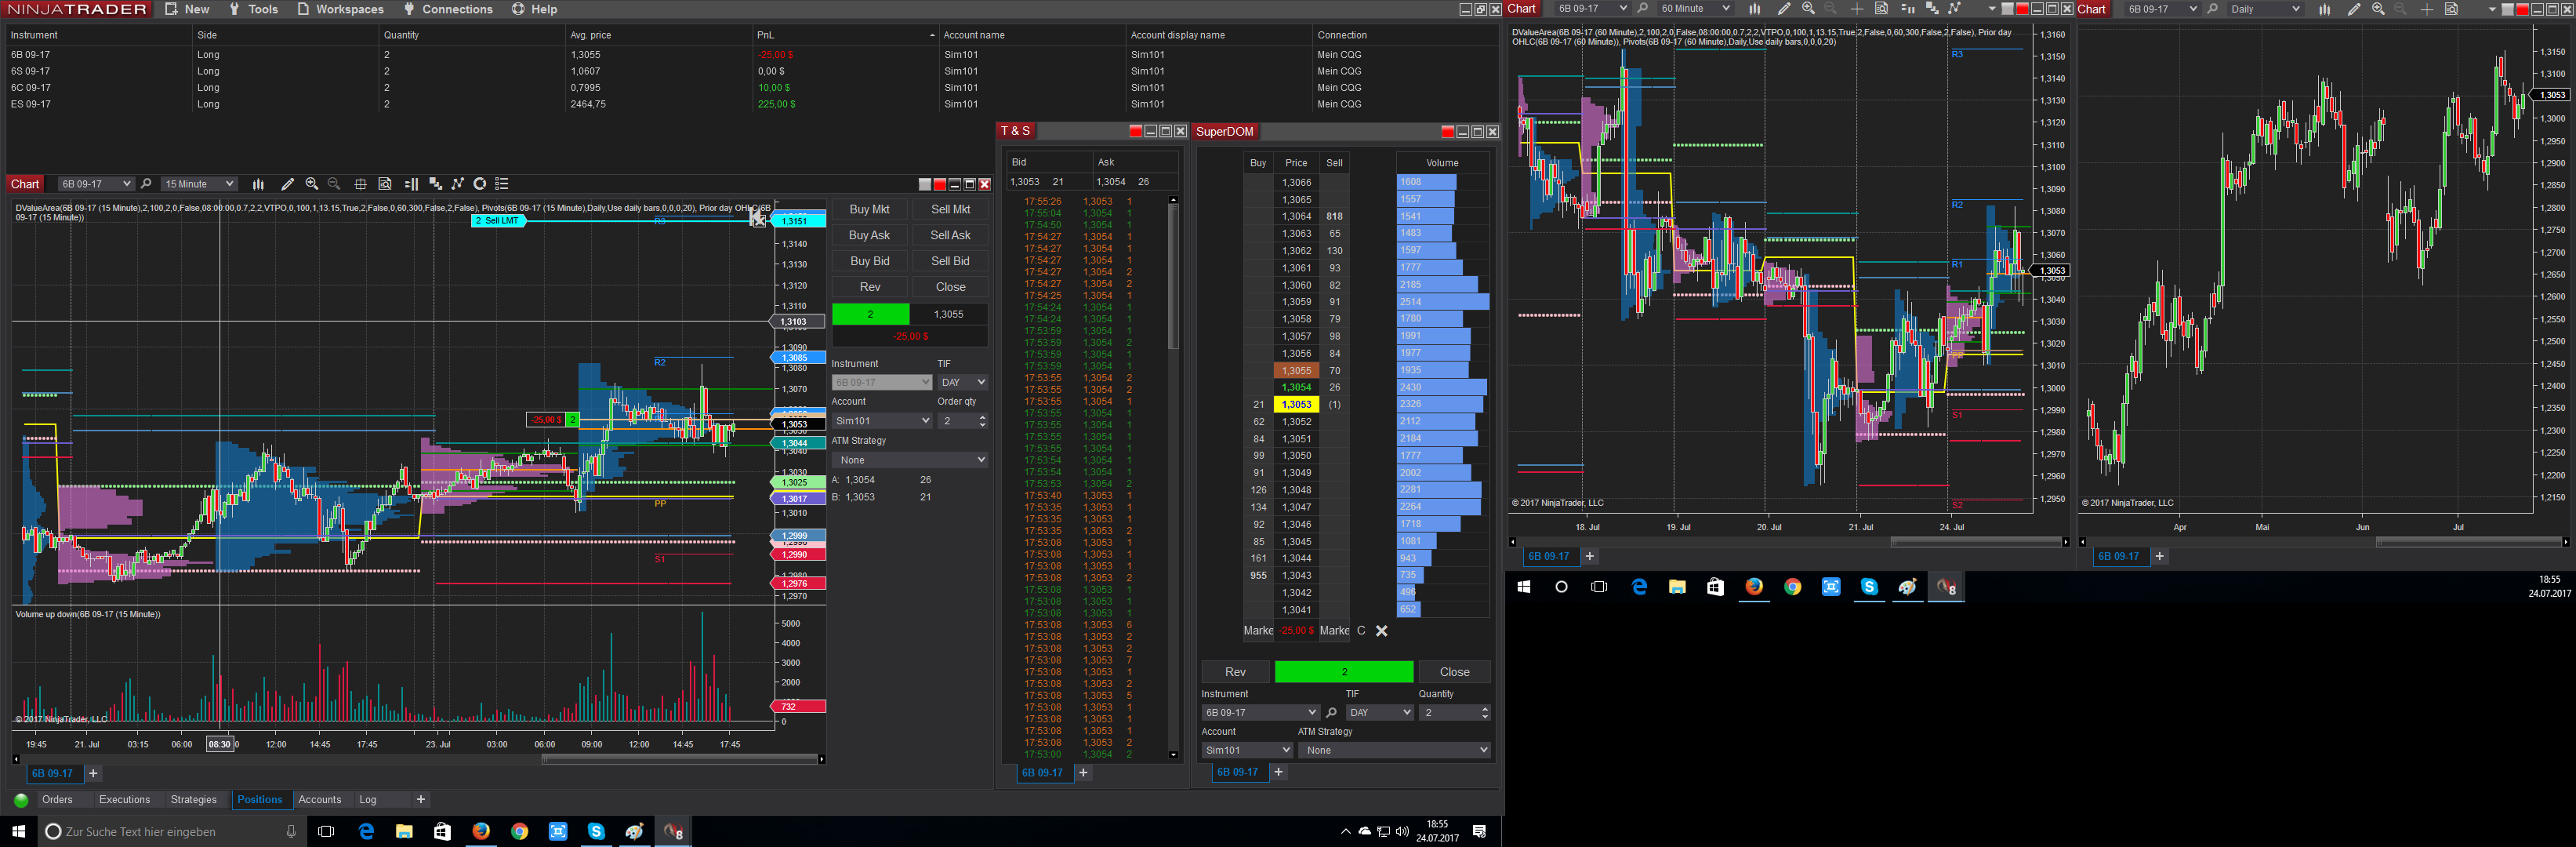Open drawing tools pencil in 15 Minute chart
Screen dimensions: 2576x847
pos(287,184)
